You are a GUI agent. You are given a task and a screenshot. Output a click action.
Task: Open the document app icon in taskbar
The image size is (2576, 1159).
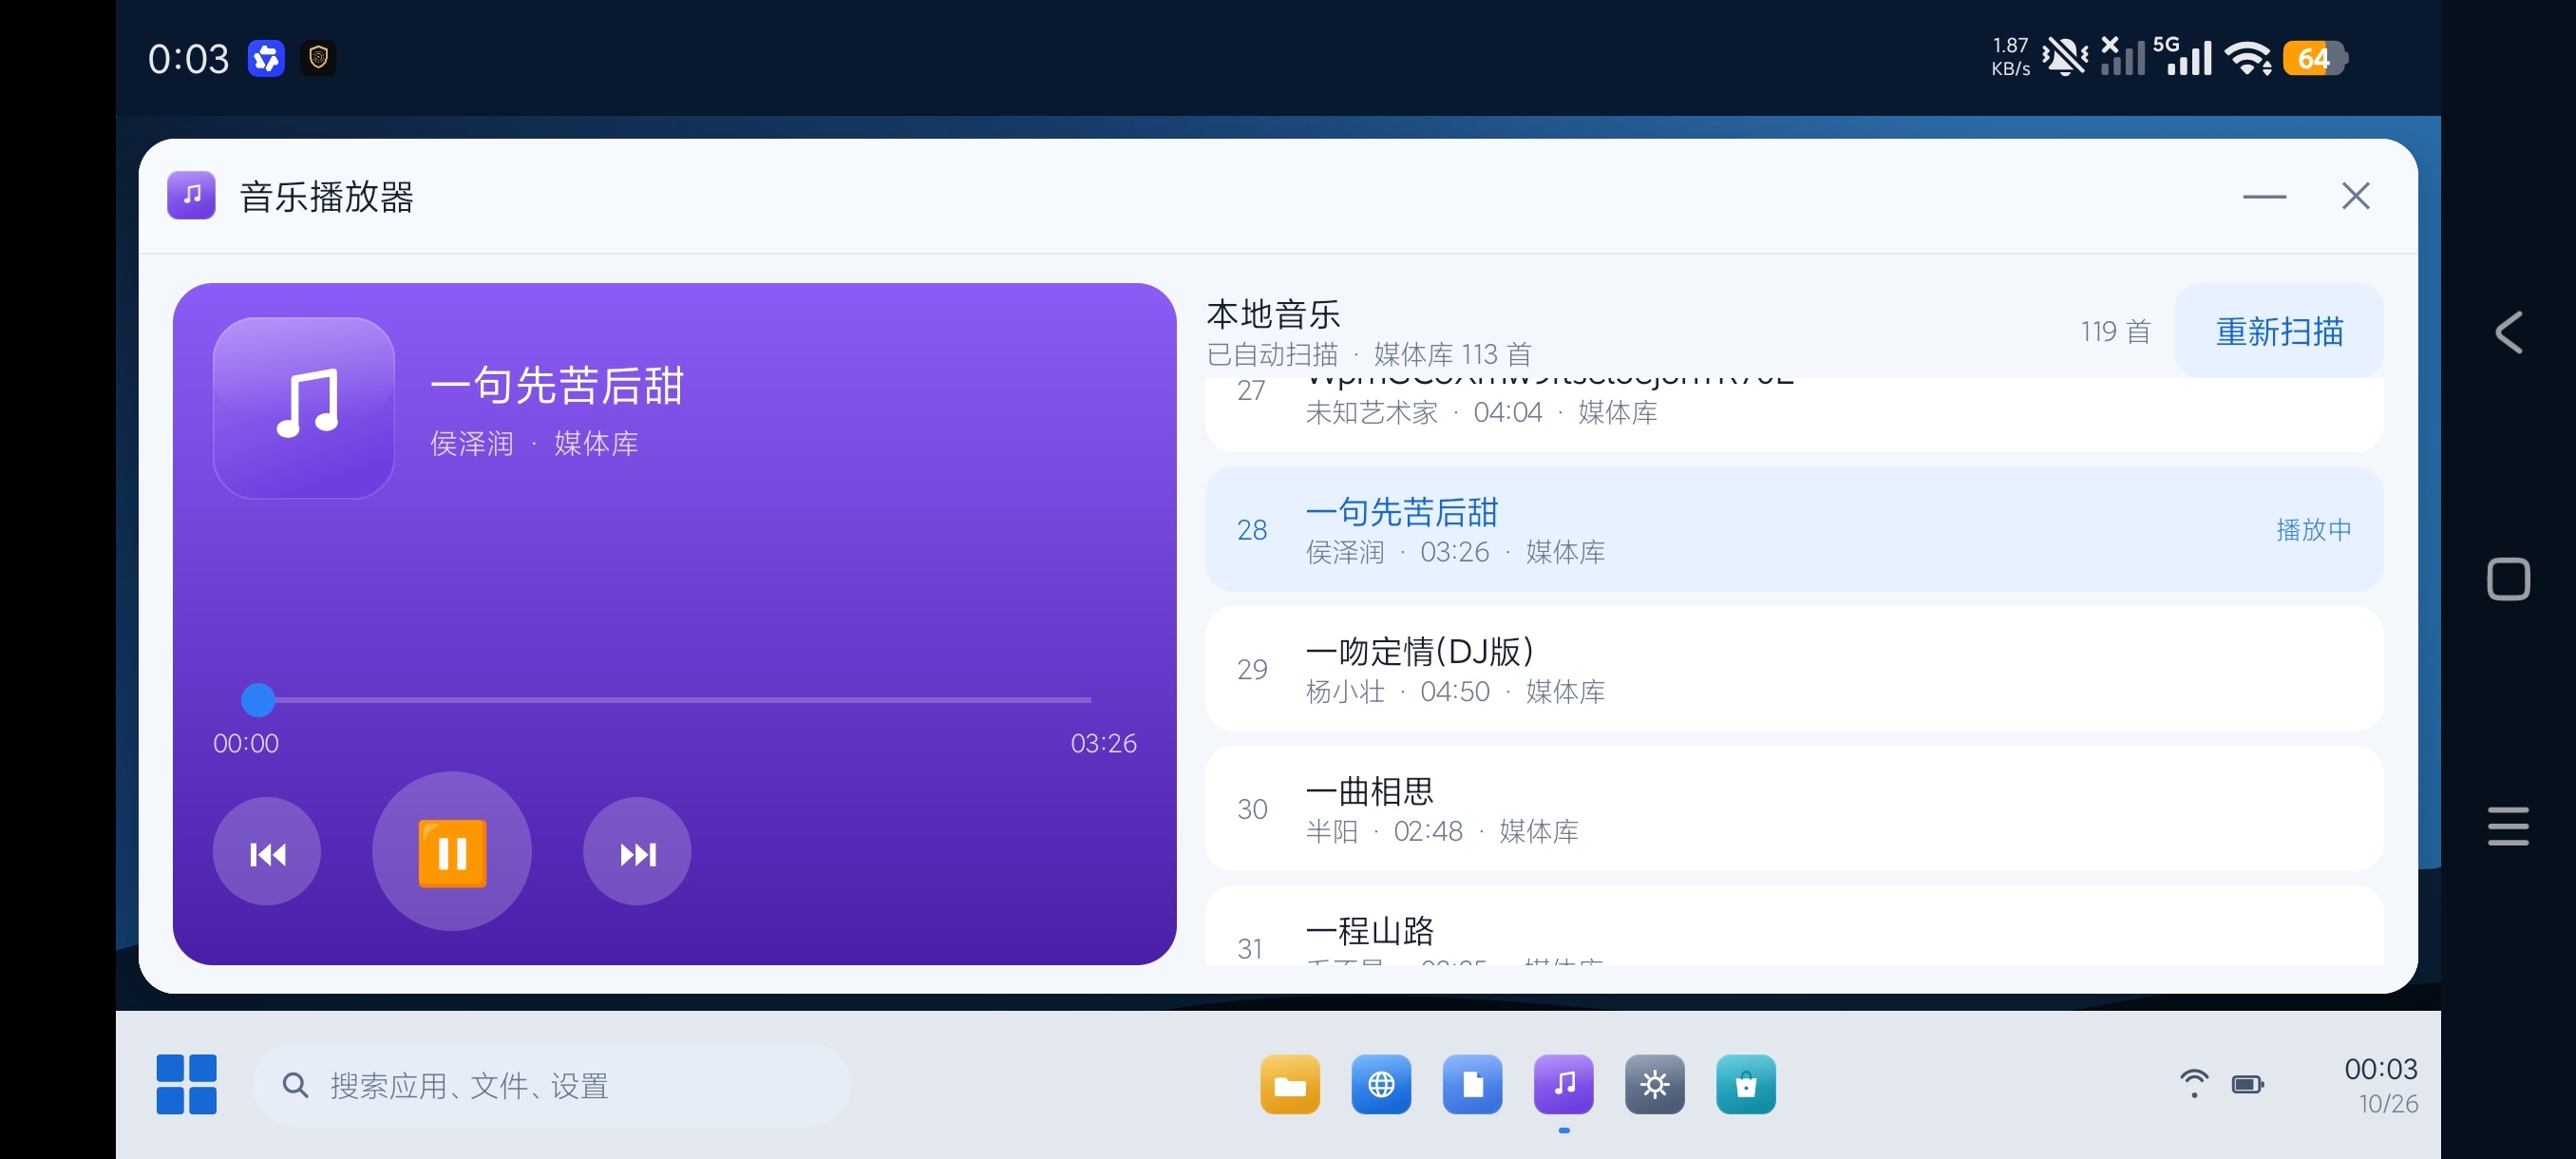point(1472,1084)
